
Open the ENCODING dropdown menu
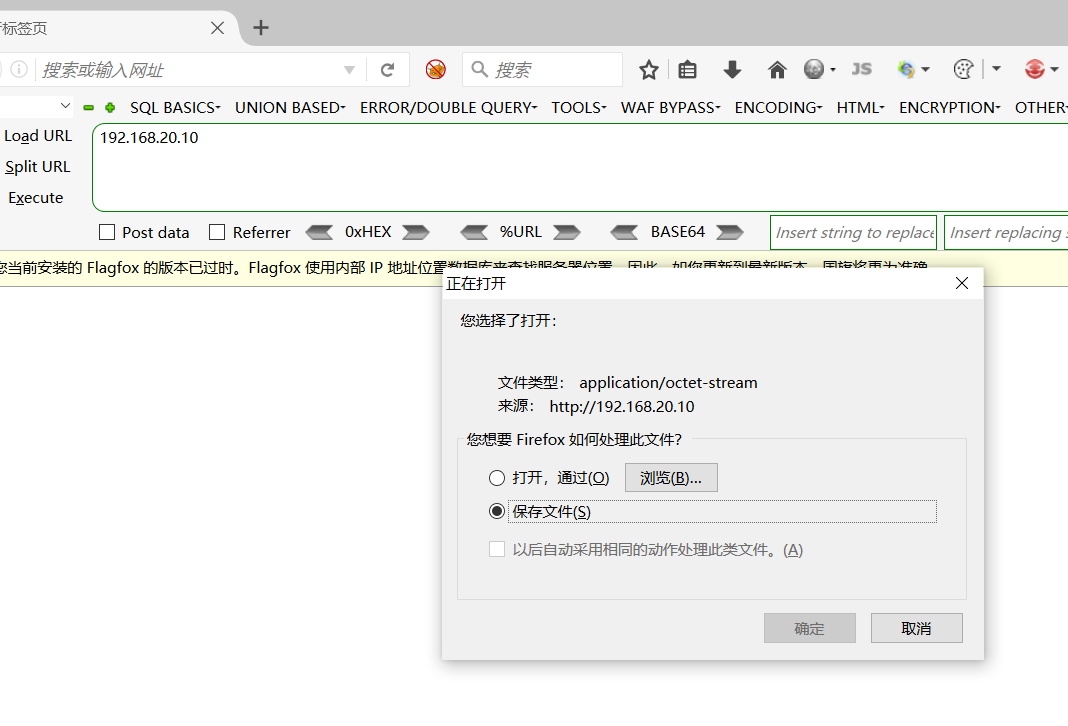(x=778, y=107)
